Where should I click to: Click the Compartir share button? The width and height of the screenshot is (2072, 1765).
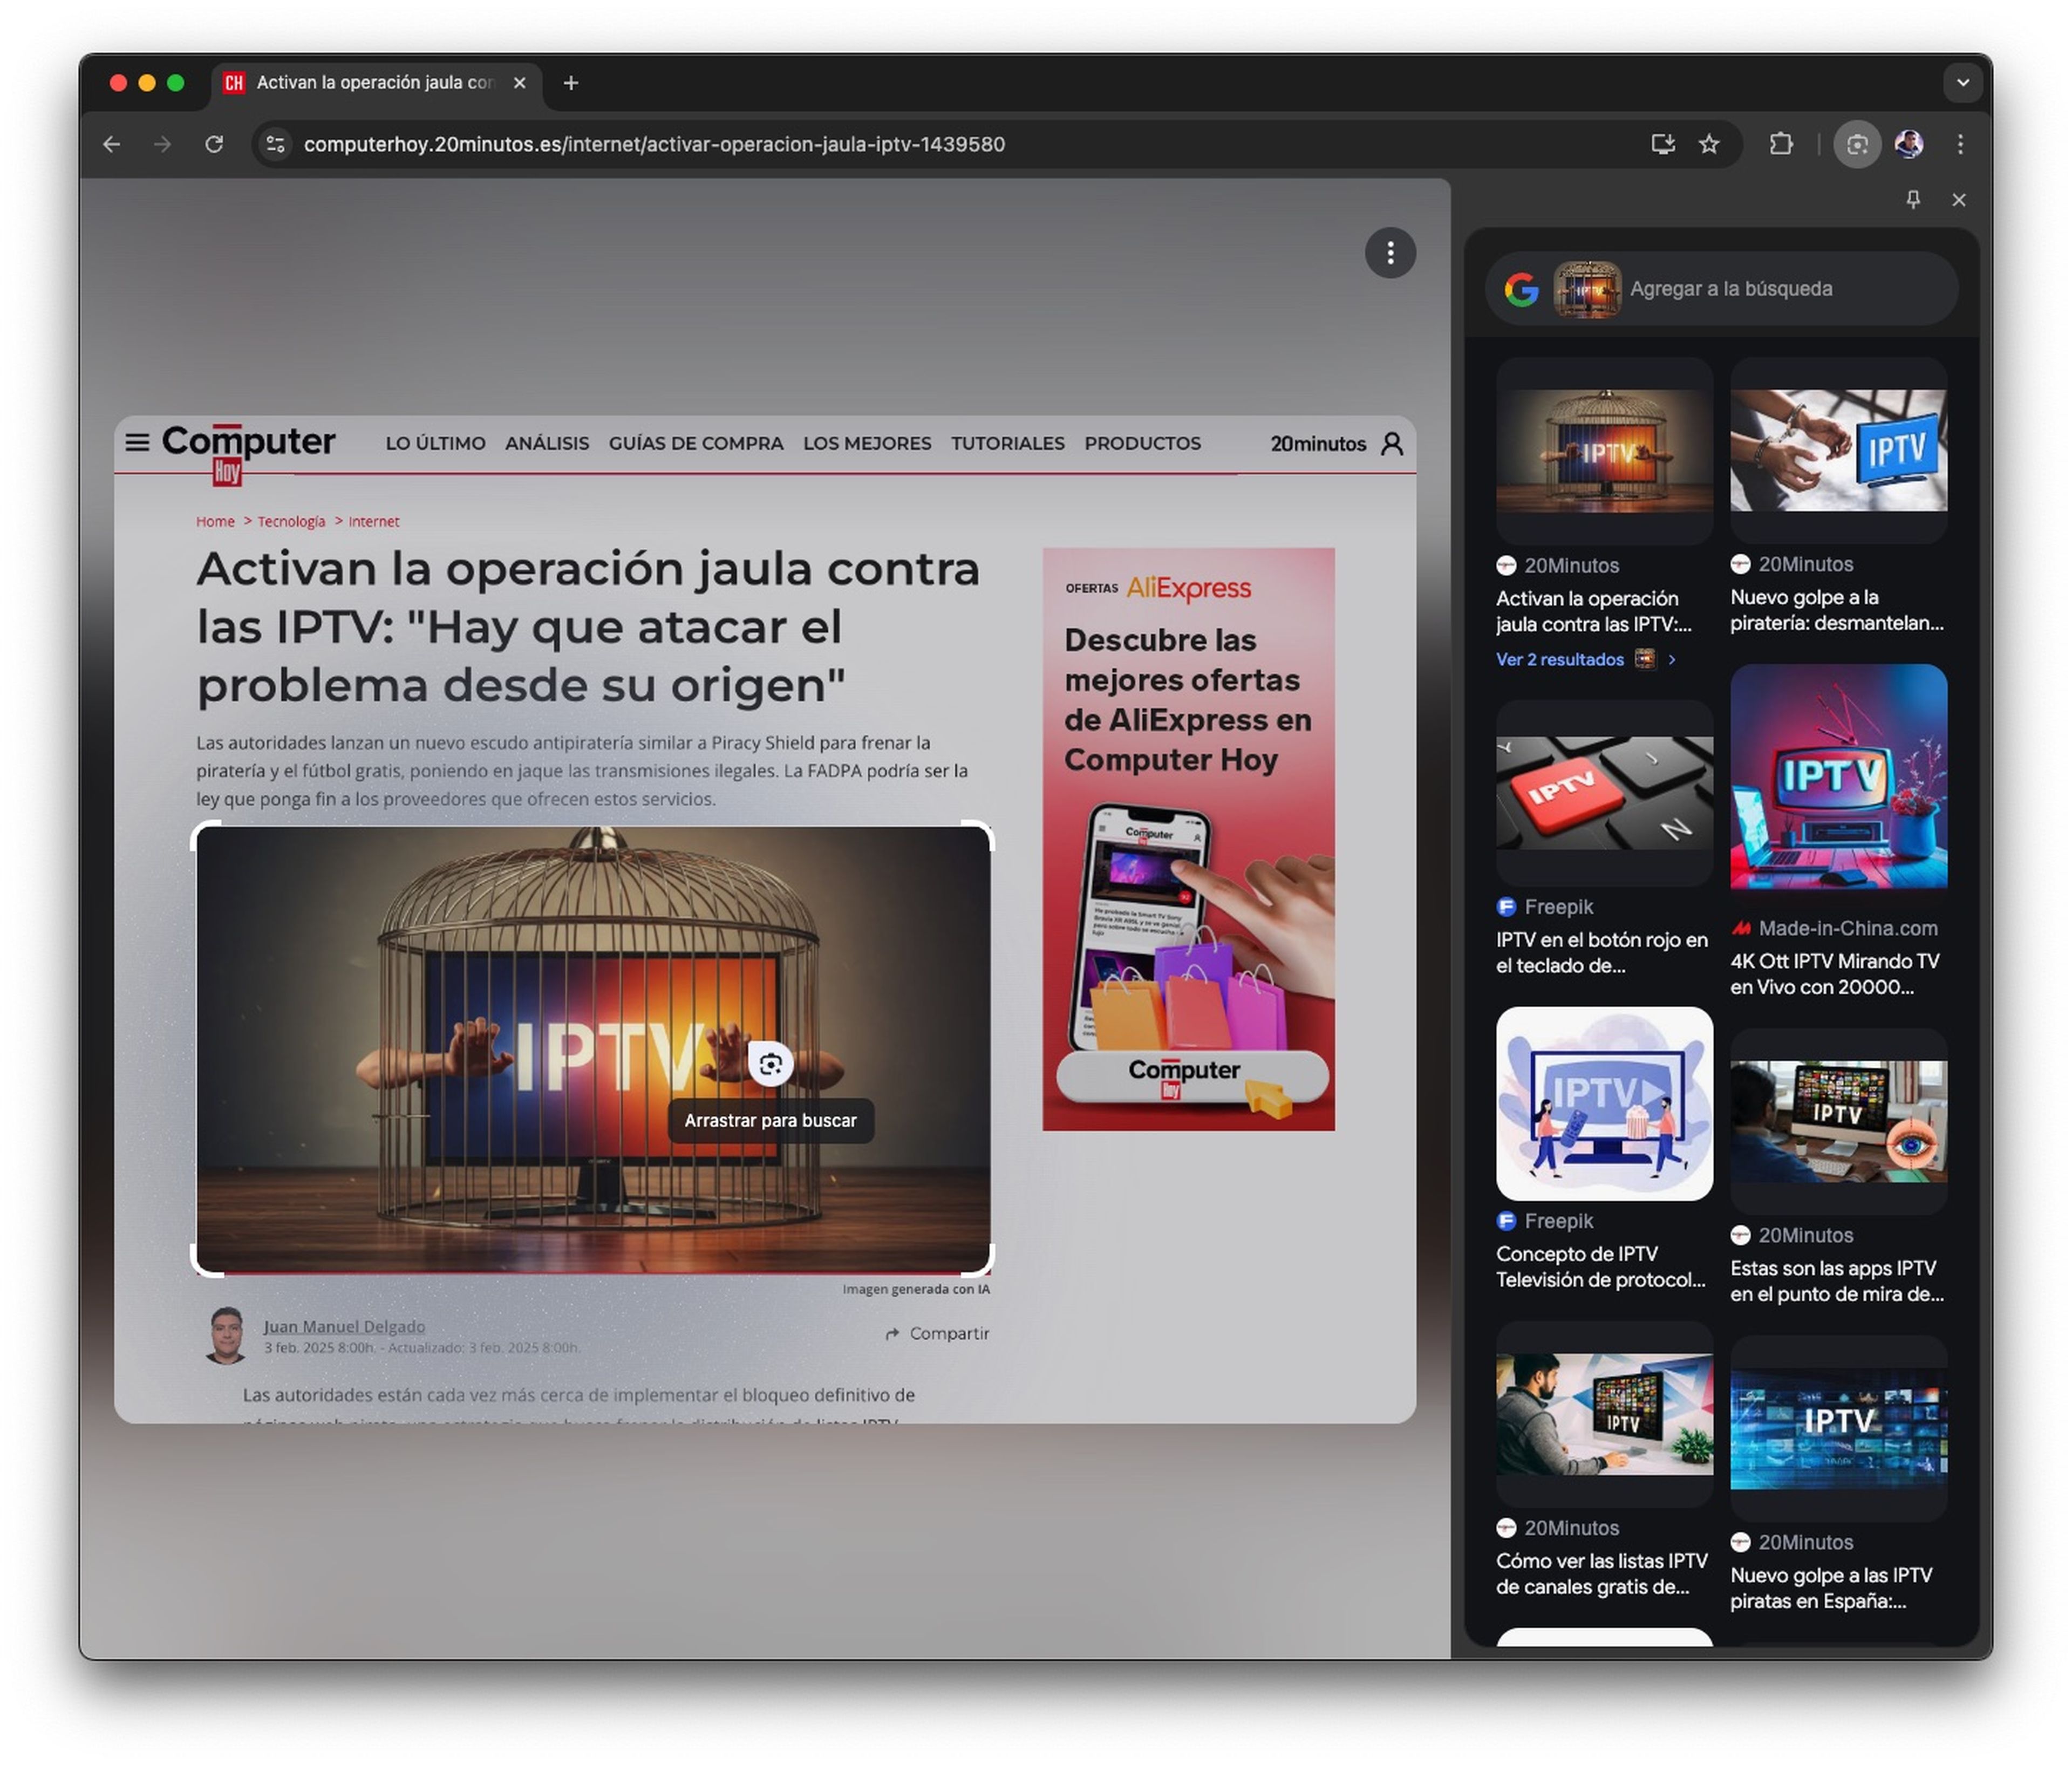pyautogui.click(x=937, y=1333)
